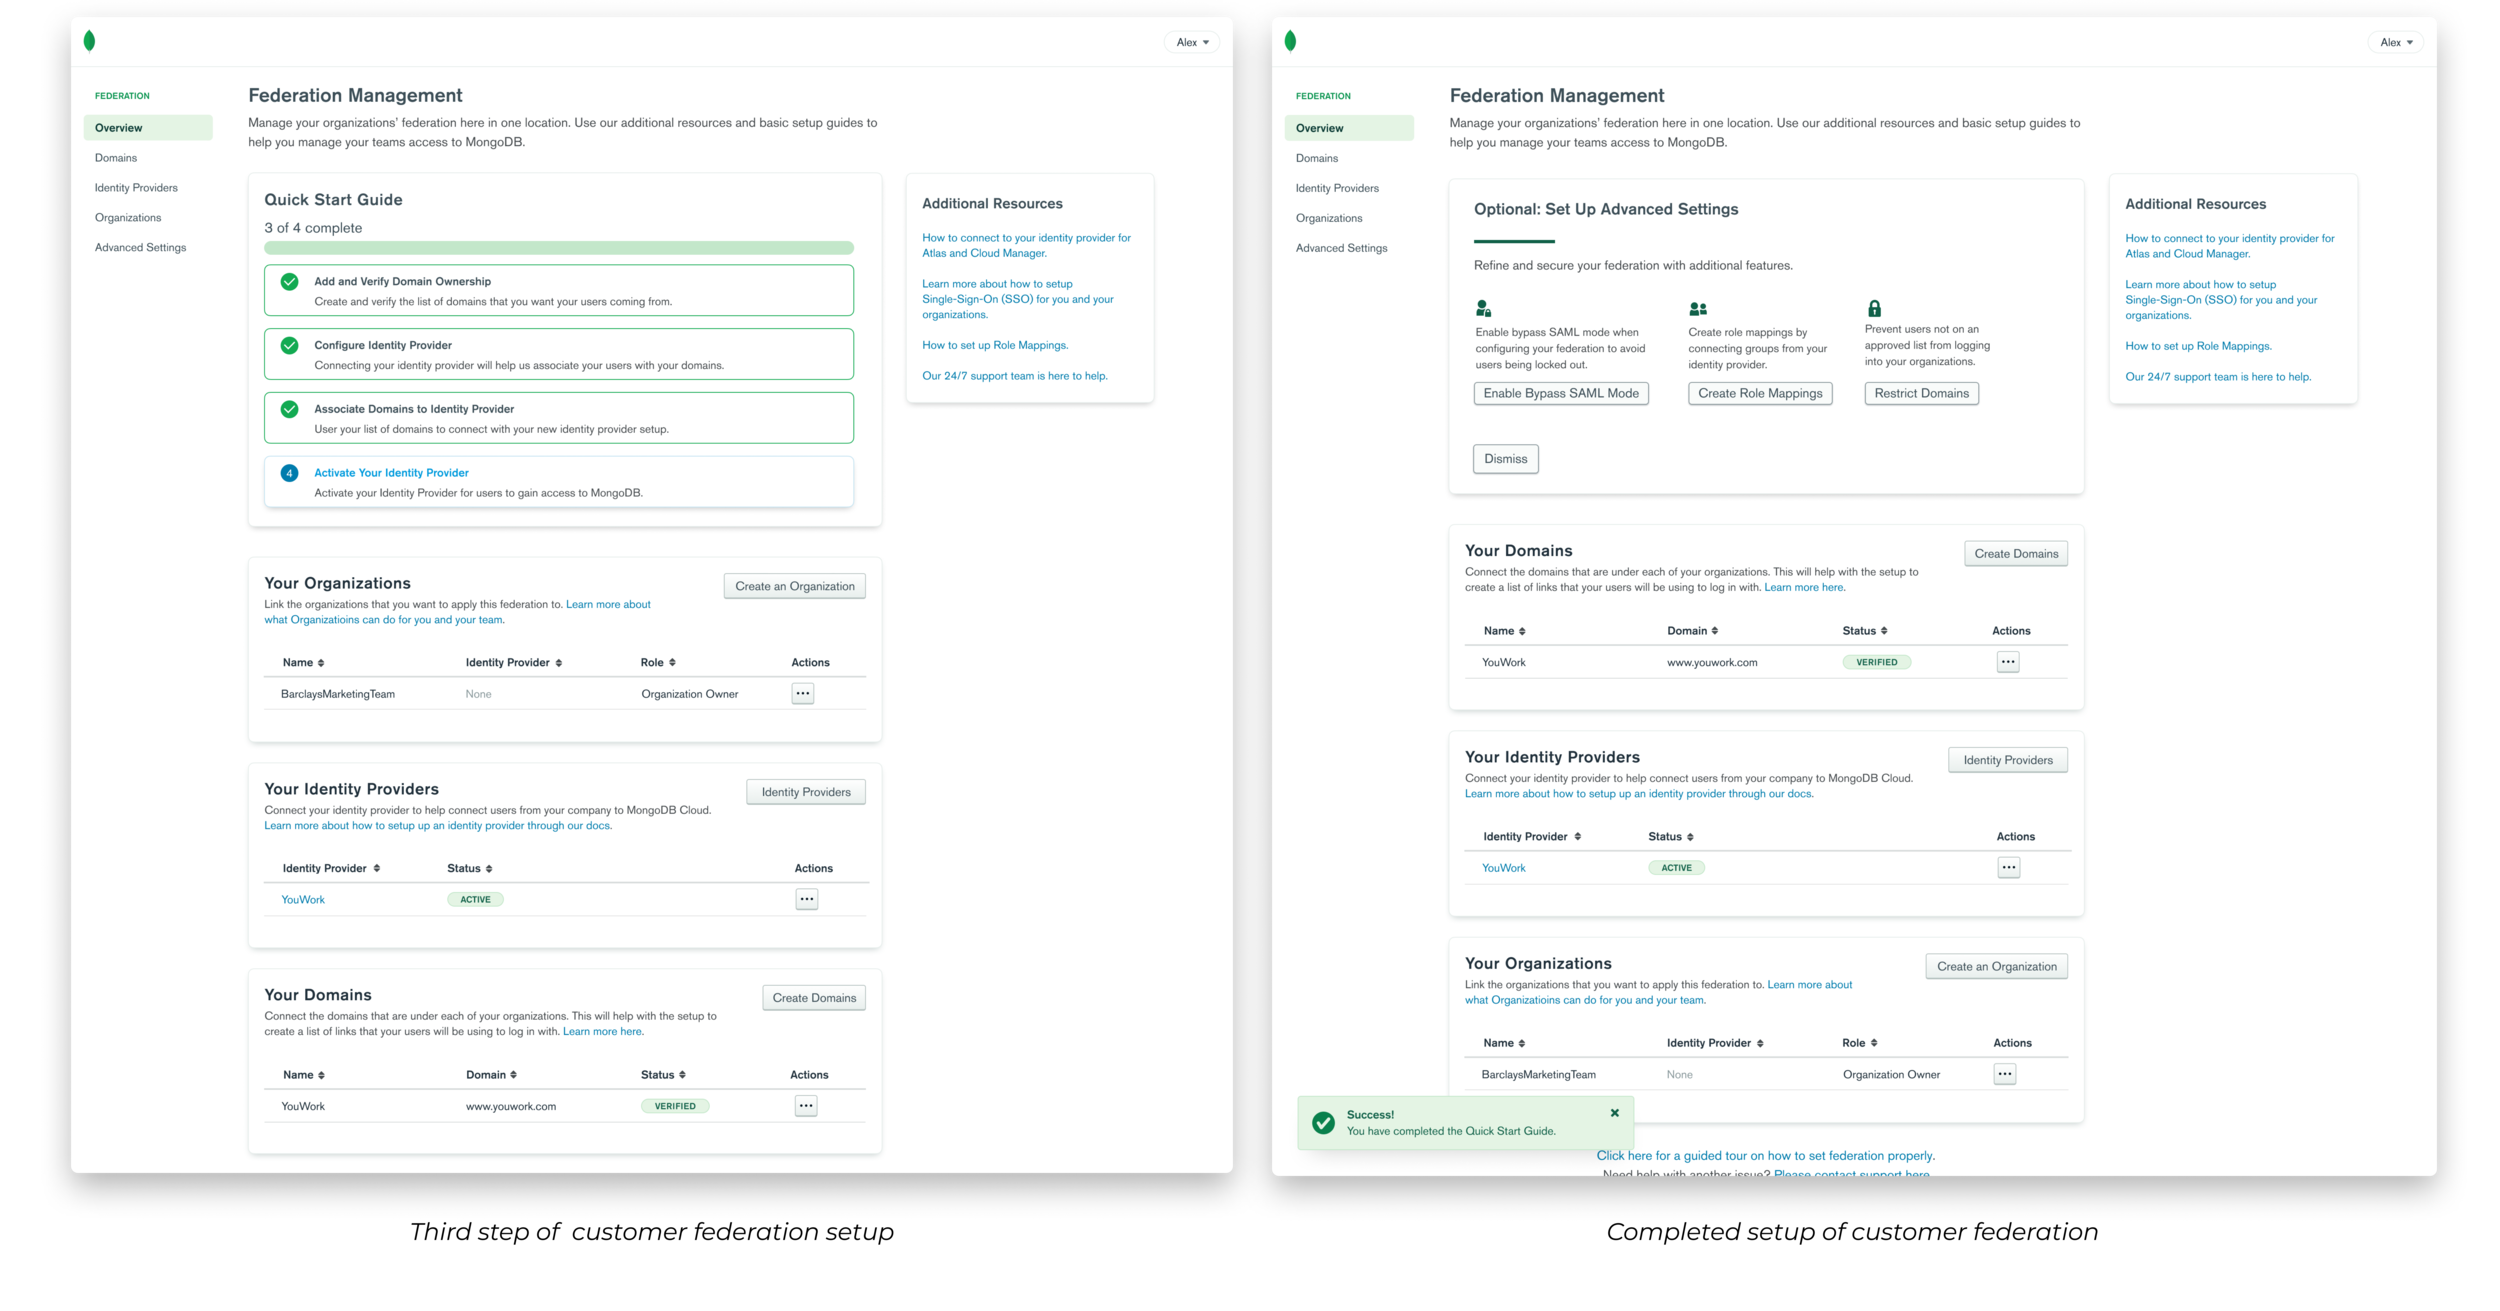
Task: Open actions menu for BarclaysMarketingTeam in left screen
Action: point(803,693)
